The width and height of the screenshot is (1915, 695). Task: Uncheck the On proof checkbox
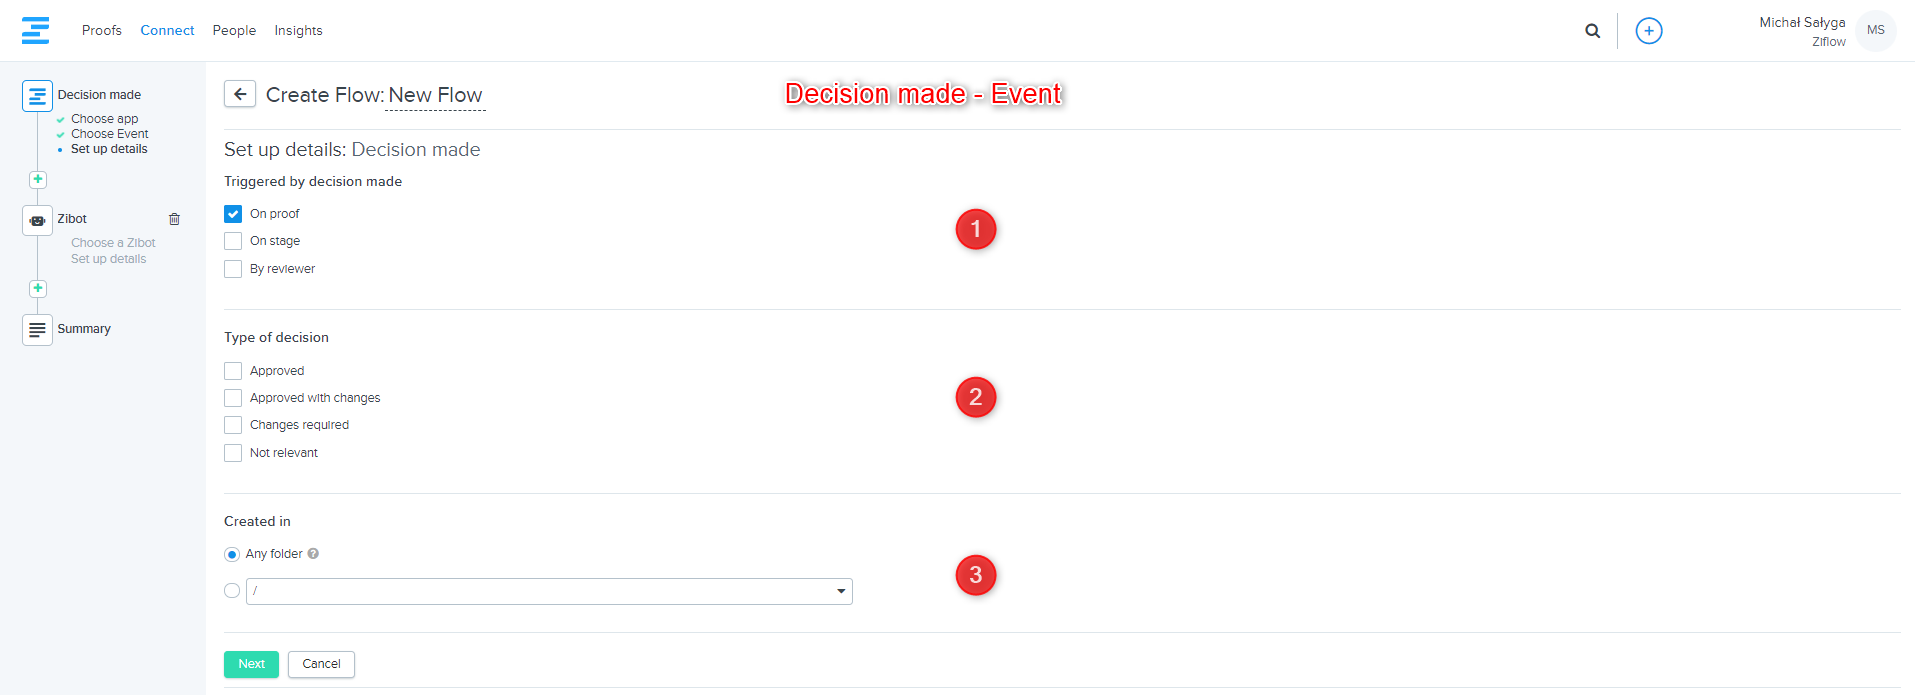[x=233, y=214]
